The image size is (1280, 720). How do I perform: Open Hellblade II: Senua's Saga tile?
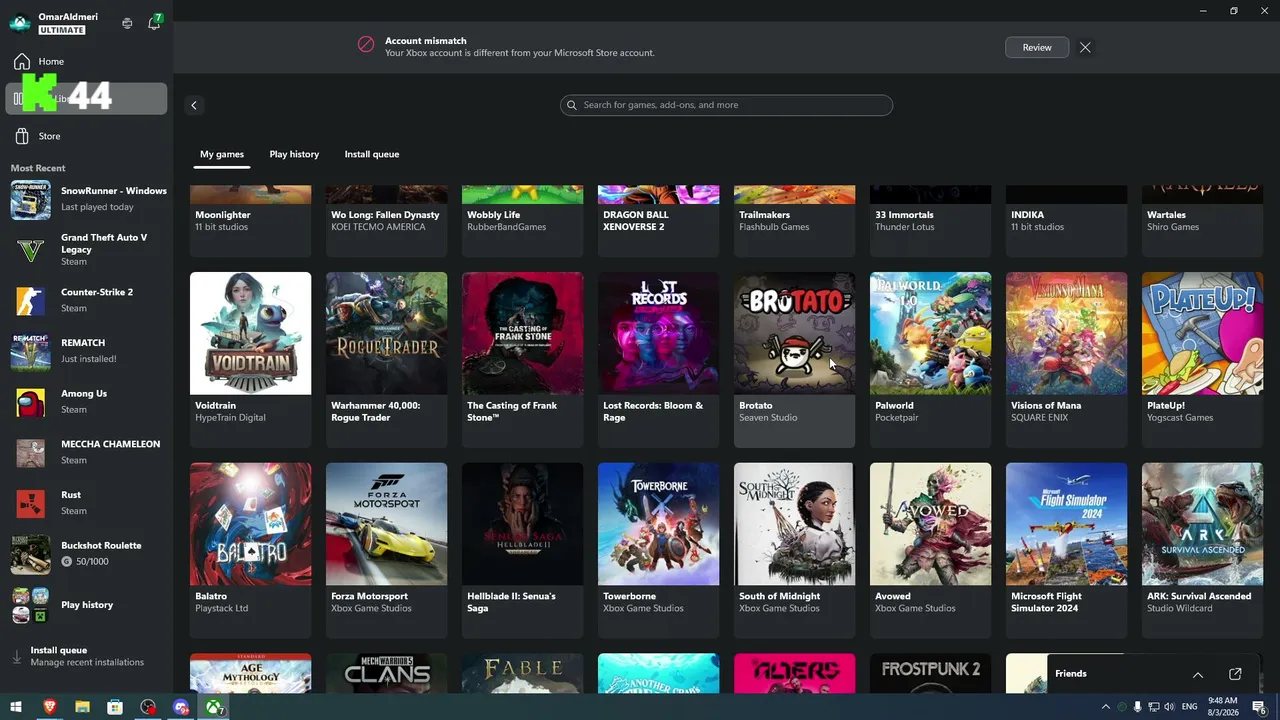coord(522,550)
